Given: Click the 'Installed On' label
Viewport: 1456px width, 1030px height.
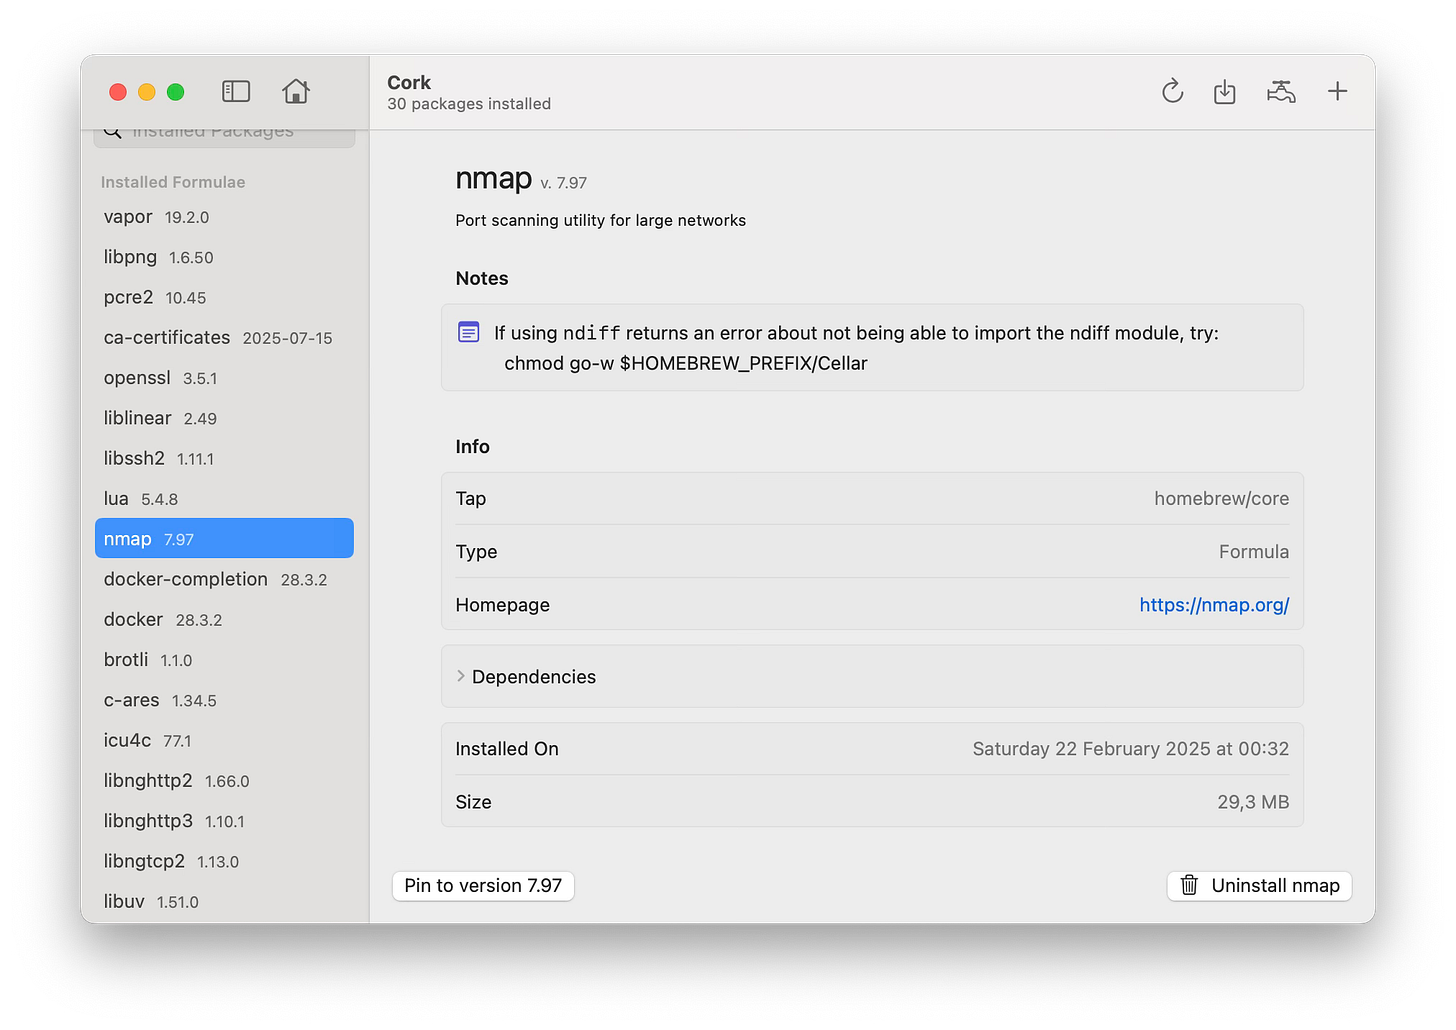Looking at the screenshot, I should pos(507,749).
